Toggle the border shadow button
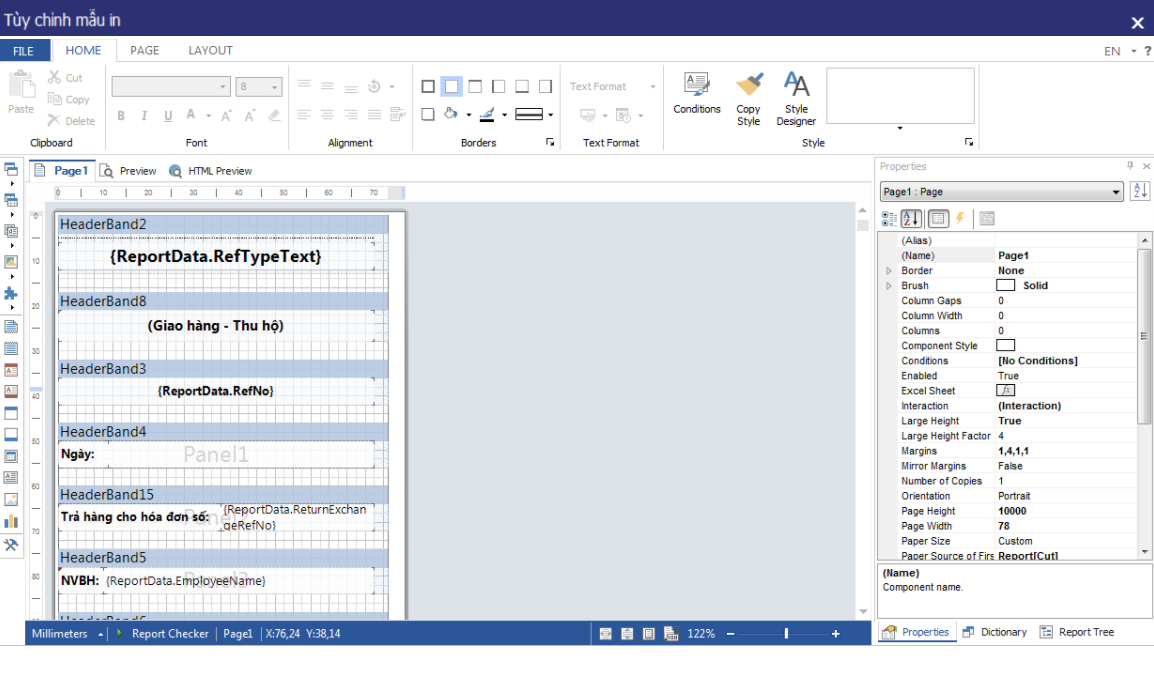The width and height of the screenshot is (1154, 677). pyautogui.click(x=428, y=114)
